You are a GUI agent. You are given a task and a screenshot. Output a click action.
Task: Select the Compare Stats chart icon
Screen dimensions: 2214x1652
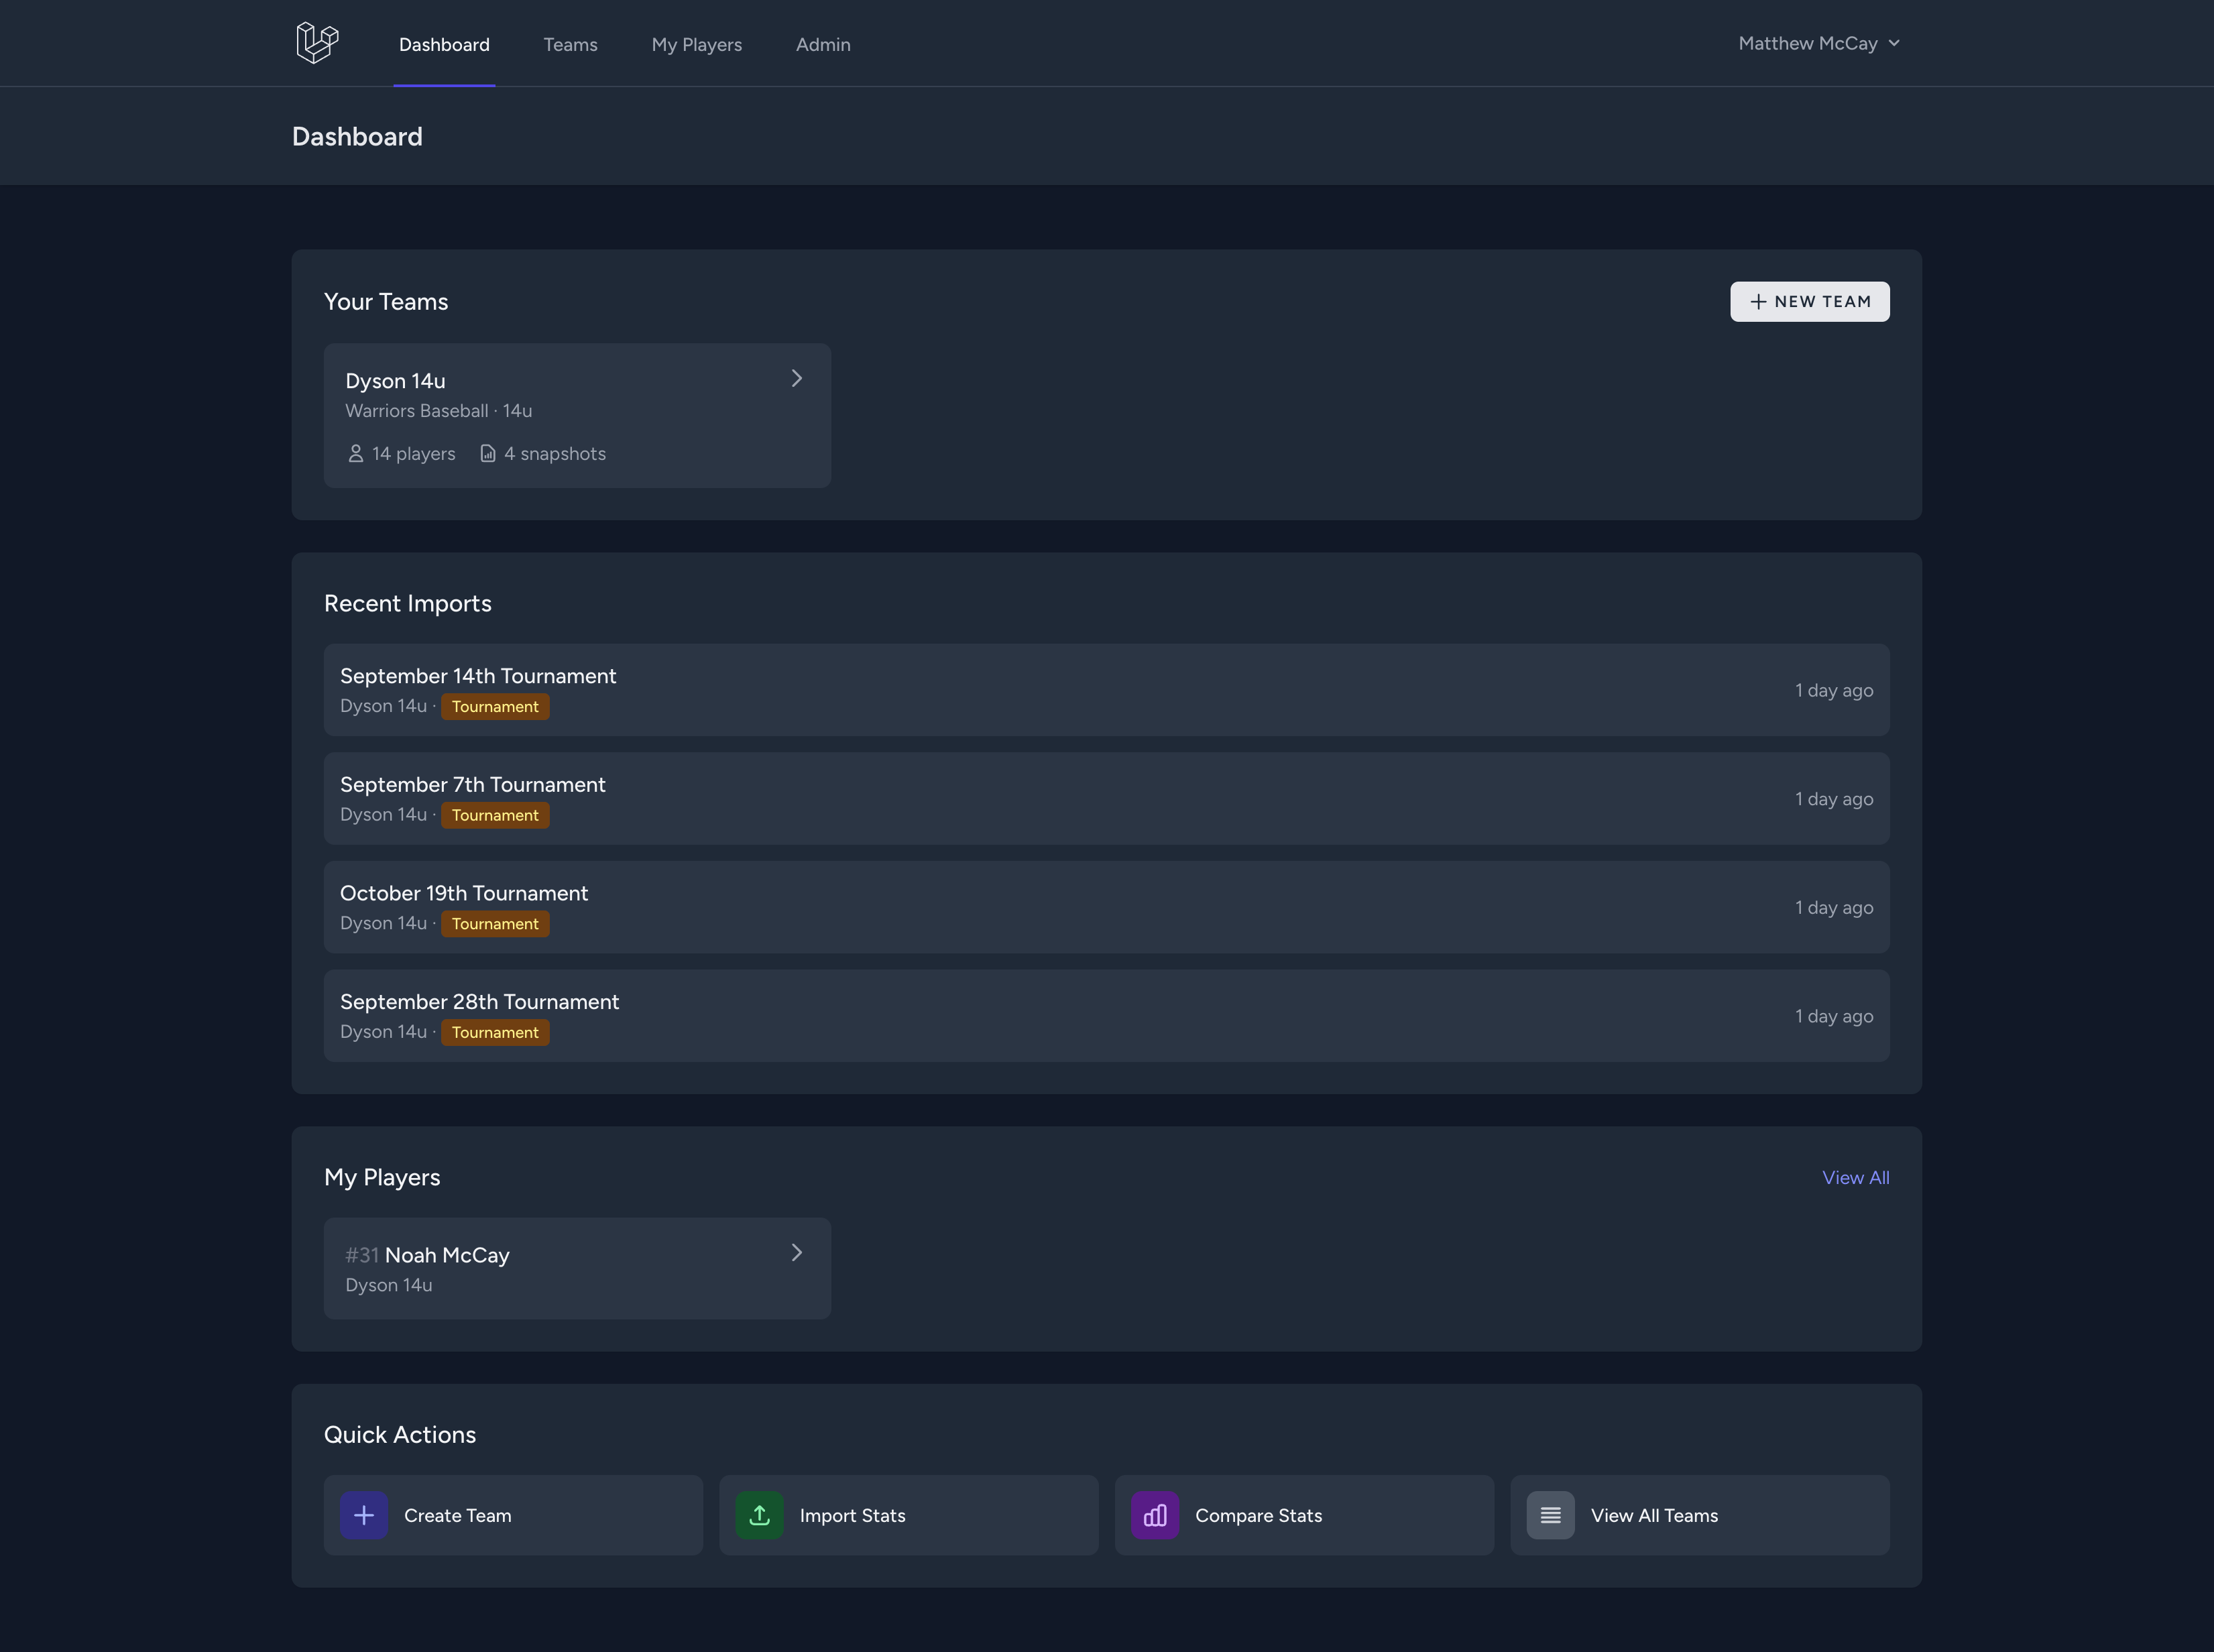pyautogui.click(x=1155, y=1514)
